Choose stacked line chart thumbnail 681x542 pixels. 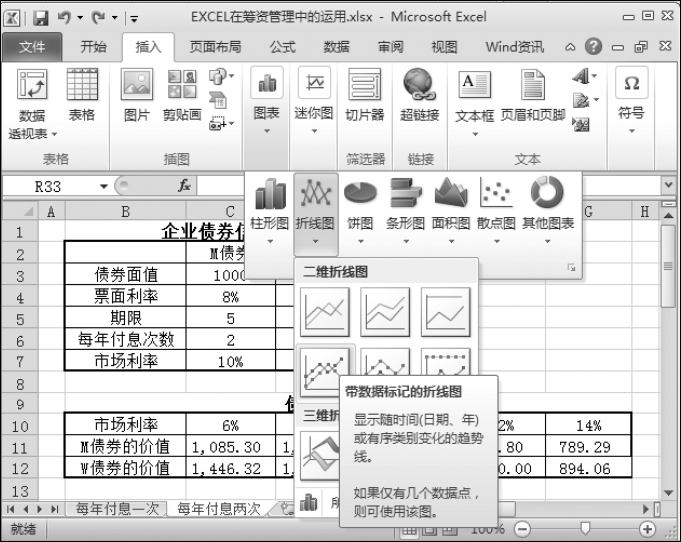[385, 312]
